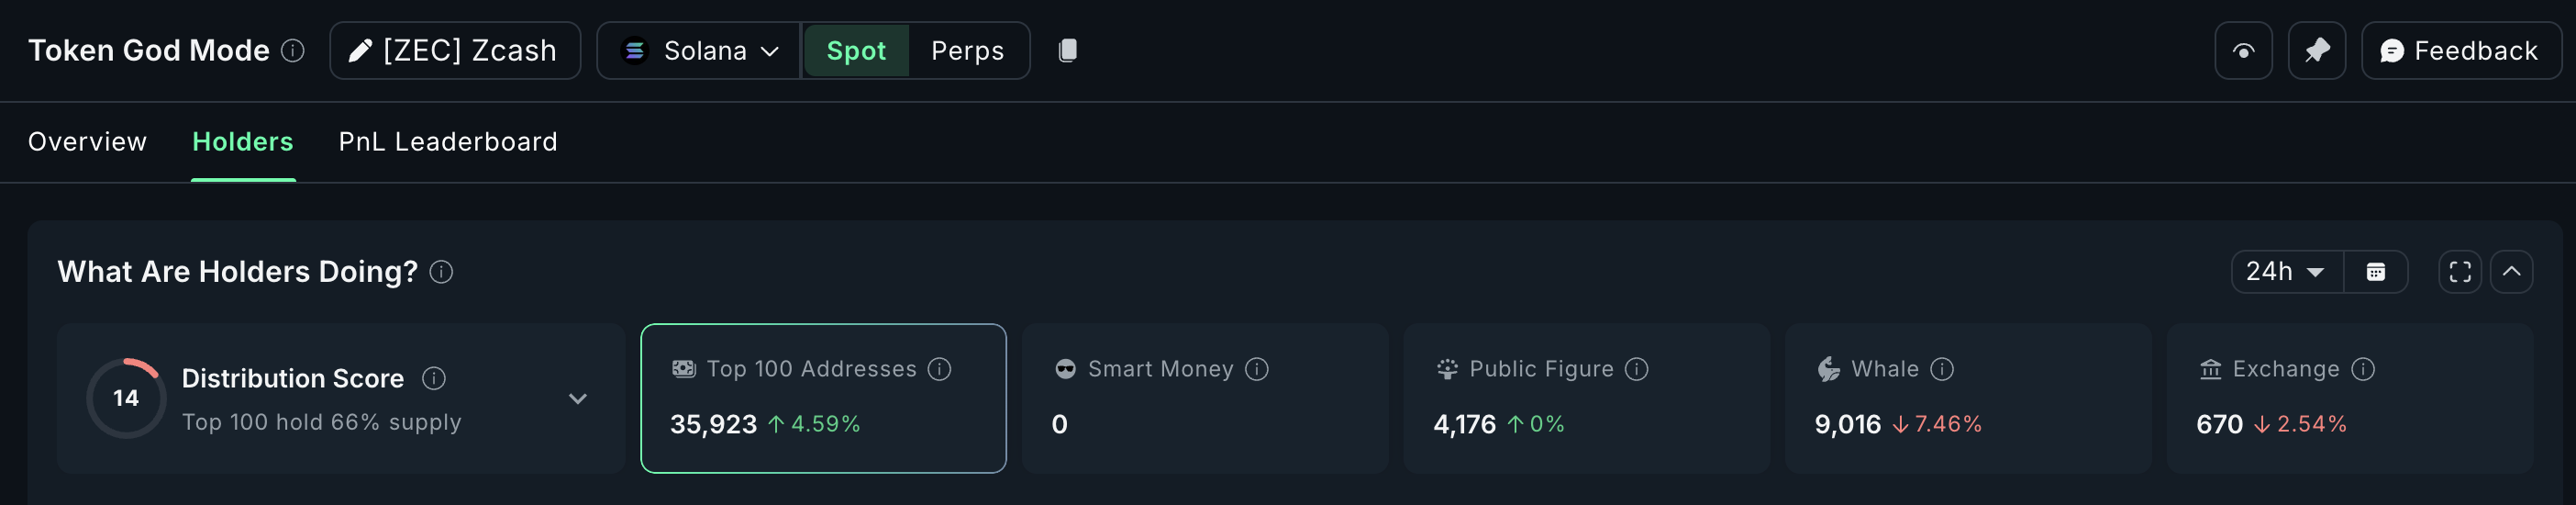Switch to Perps market mode

click(x=966, y=51)
